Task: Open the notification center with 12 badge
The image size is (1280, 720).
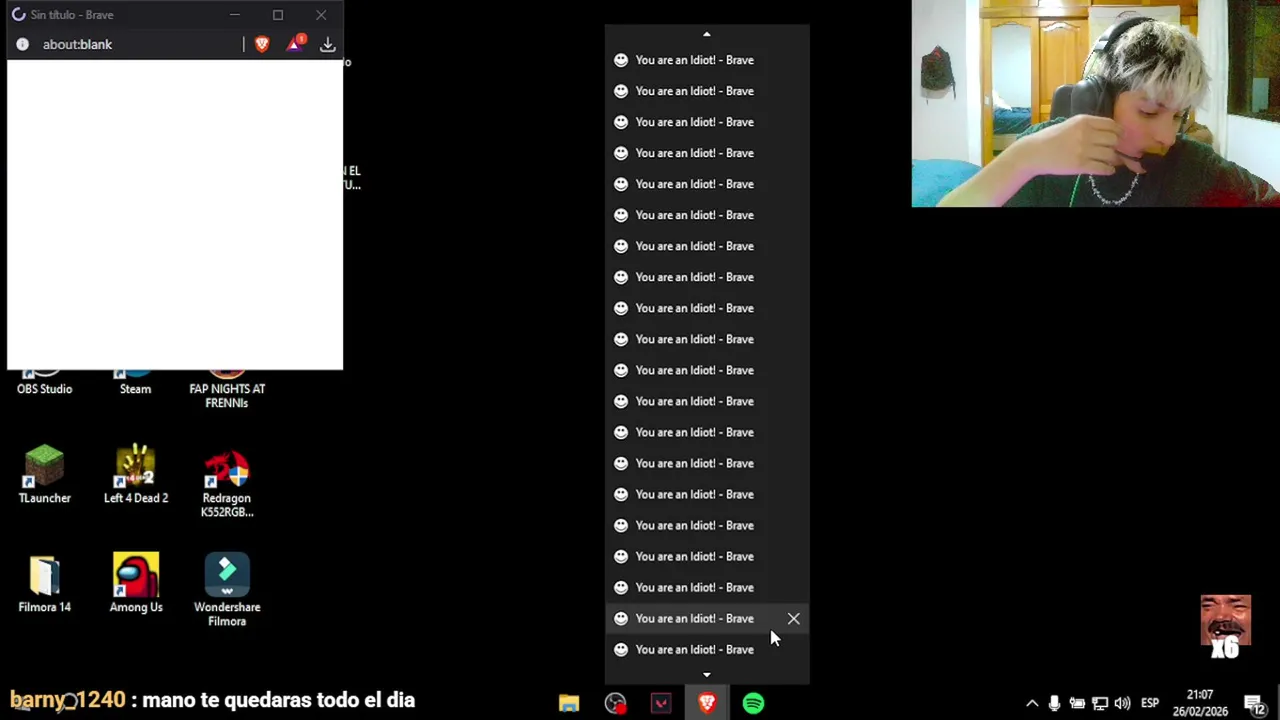Action: 1254,704
